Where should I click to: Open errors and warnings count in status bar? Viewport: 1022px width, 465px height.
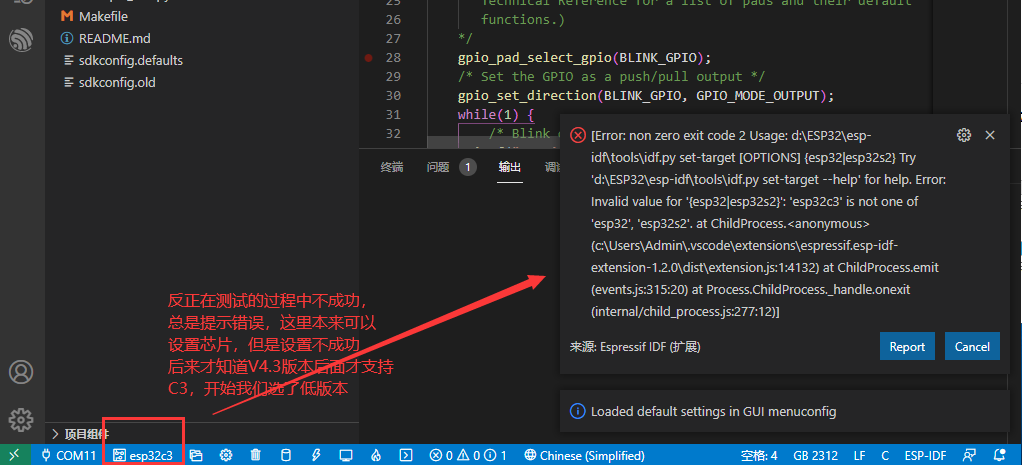point(467,455)
